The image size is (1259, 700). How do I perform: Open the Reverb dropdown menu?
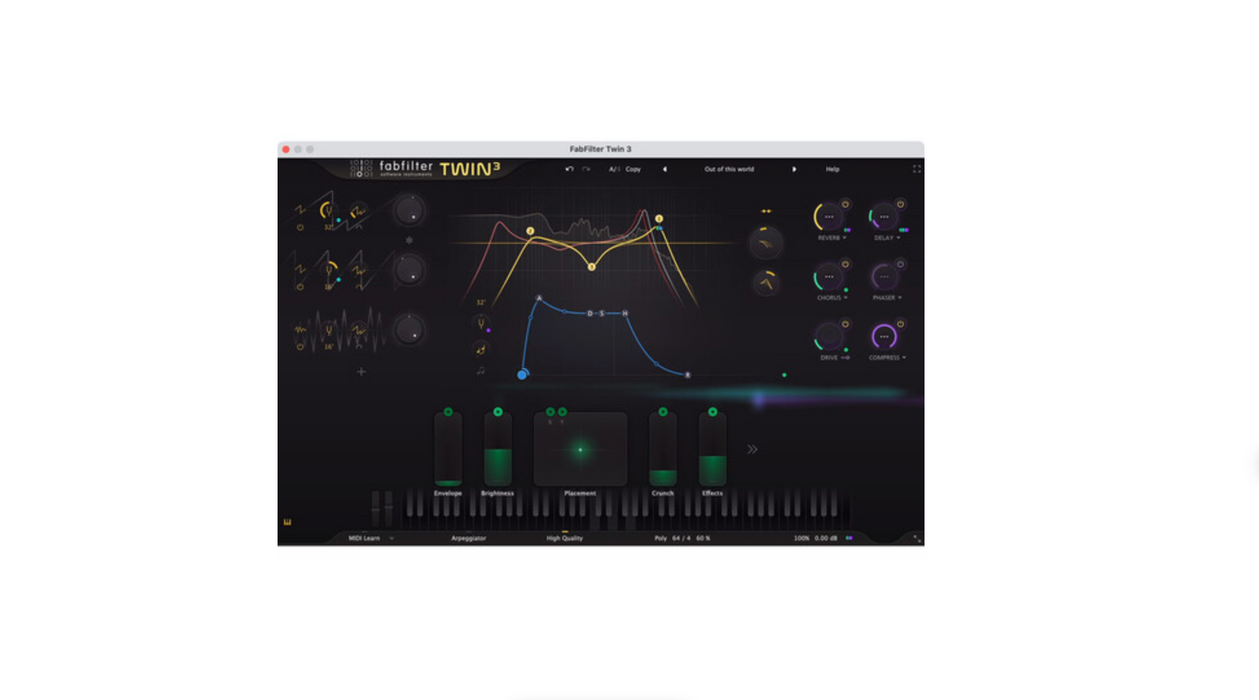(832, 238)
